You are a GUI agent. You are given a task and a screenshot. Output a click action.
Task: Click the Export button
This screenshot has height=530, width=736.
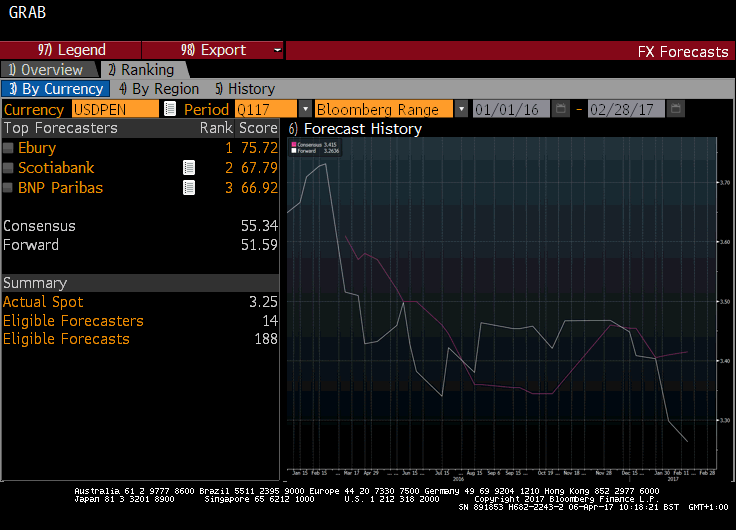213,50
